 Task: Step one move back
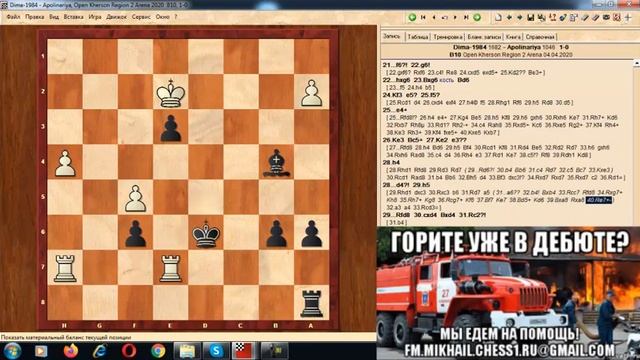coord(434,17)
